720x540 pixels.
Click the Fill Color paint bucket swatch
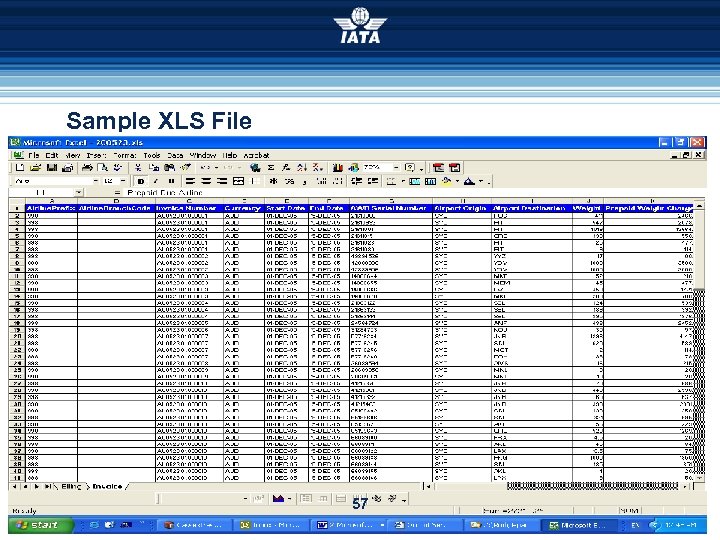click(446, 181)
